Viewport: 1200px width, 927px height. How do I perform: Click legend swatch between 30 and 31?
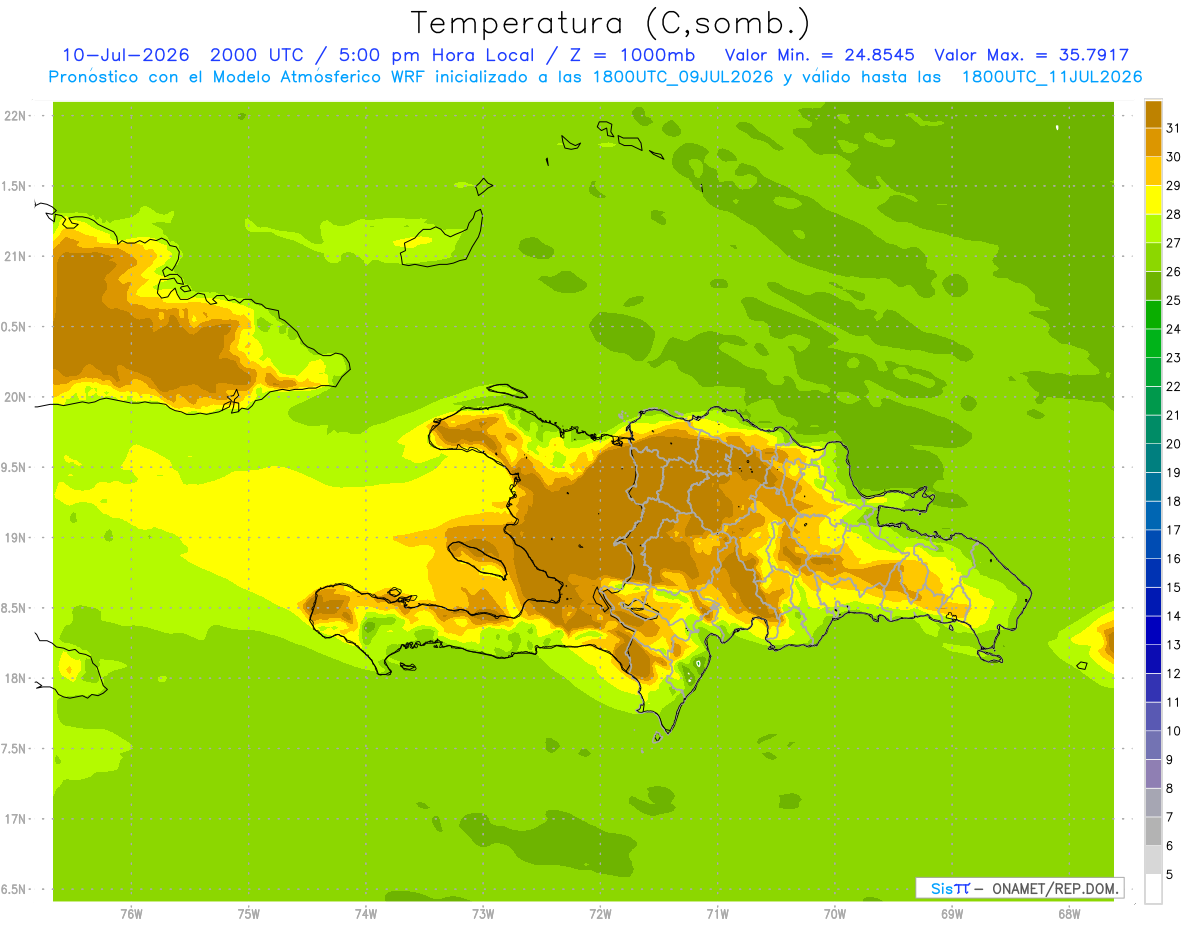tap(1153, 142)
